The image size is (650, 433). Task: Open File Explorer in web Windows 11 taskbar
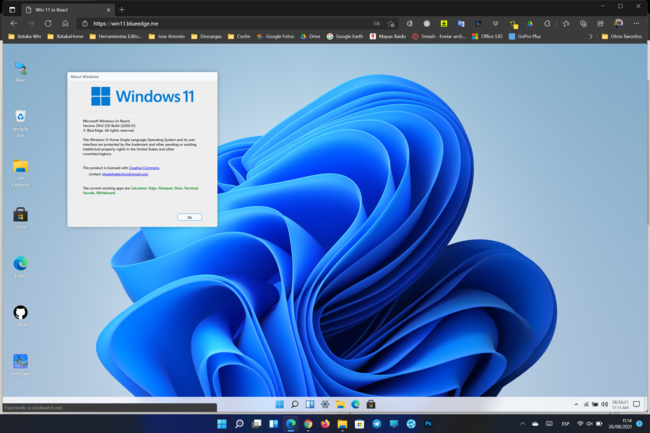[x=340, y=404]
